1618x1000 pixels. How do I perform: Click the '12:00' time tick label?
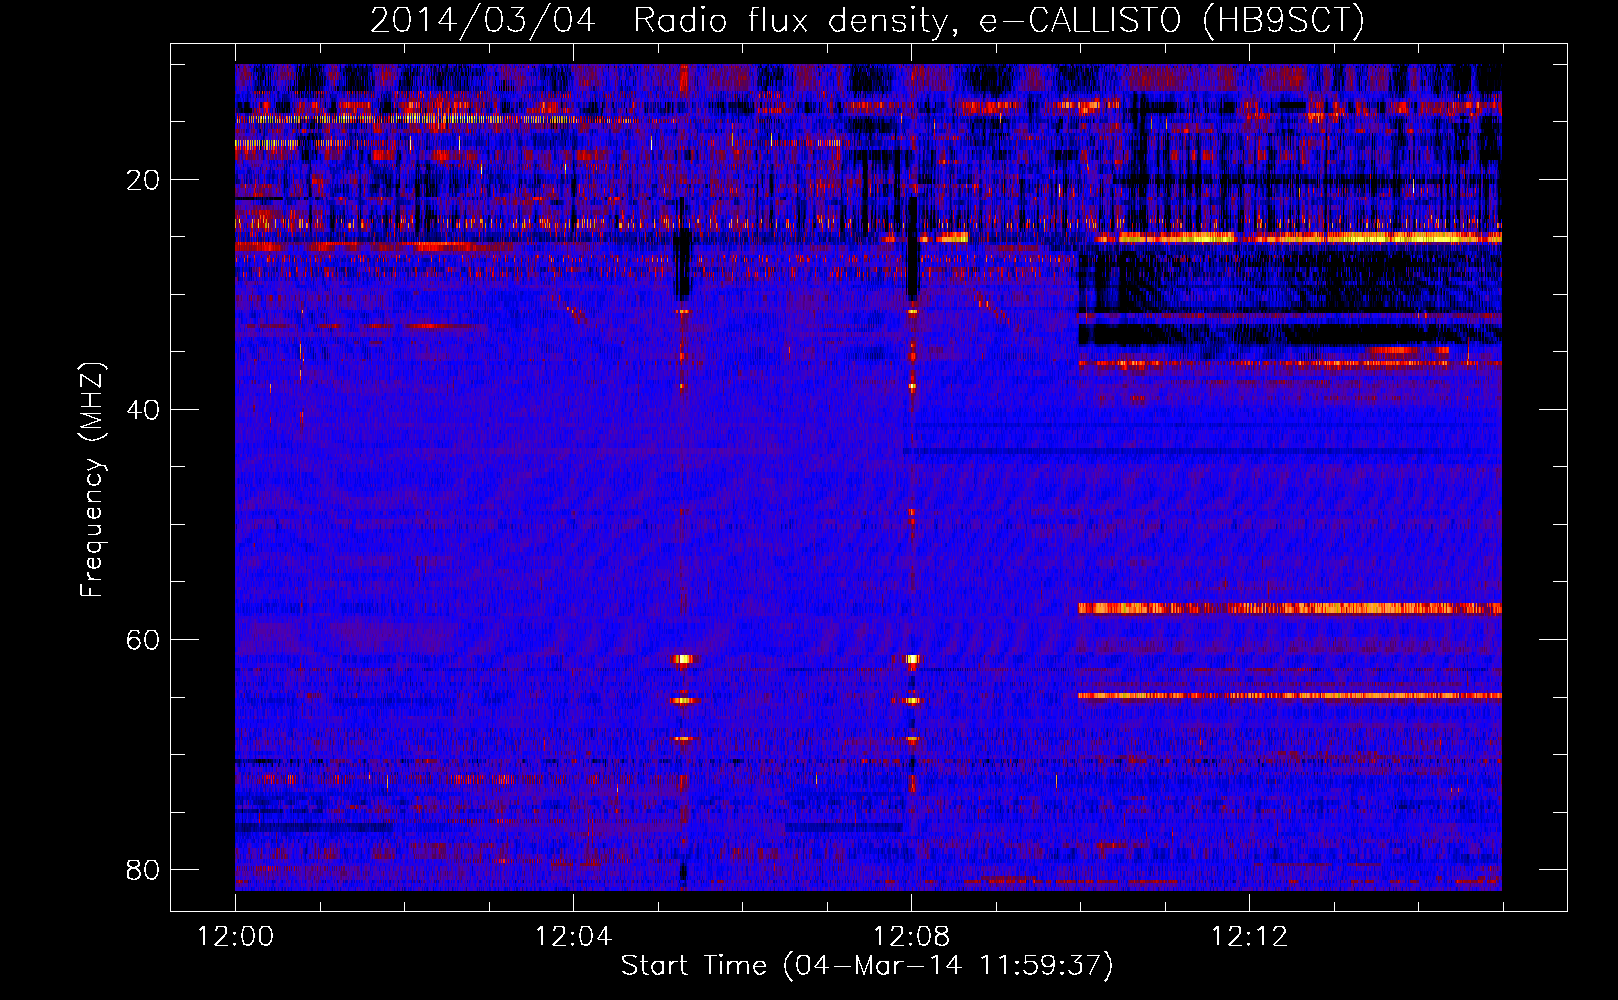(x=236, y=937)
